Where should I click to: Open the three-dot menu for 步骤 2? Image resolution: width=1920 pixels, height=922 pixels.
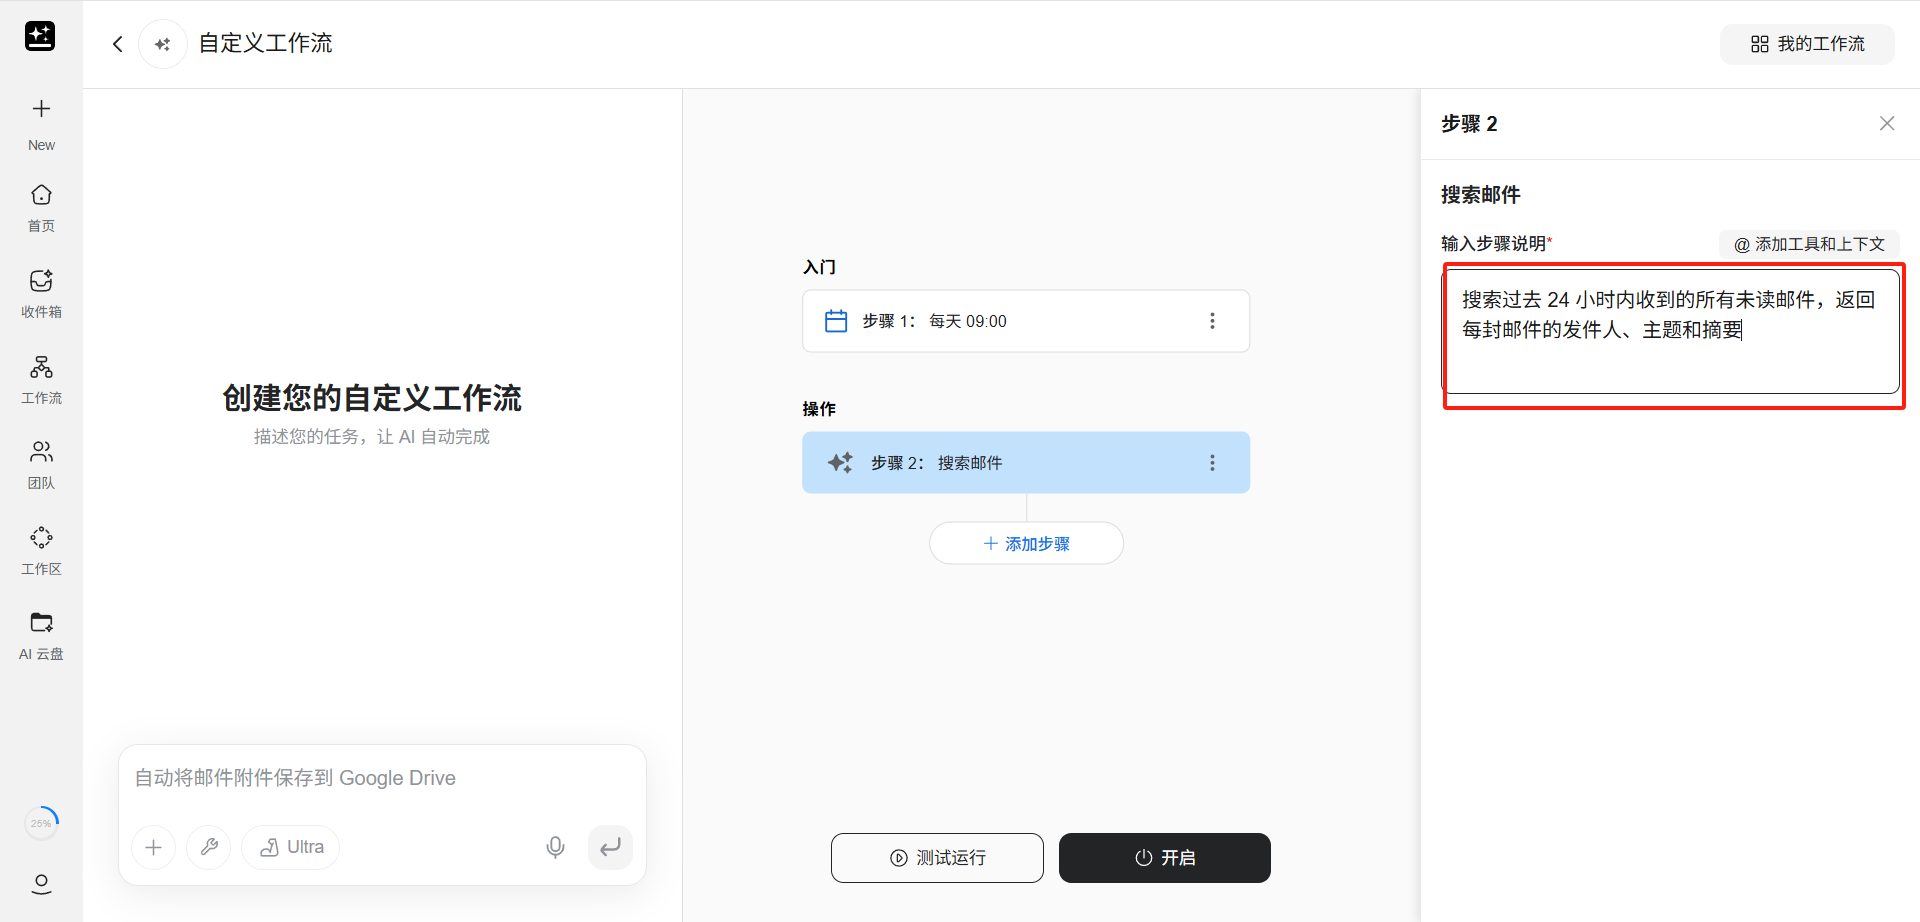[x=1212, y=463]
